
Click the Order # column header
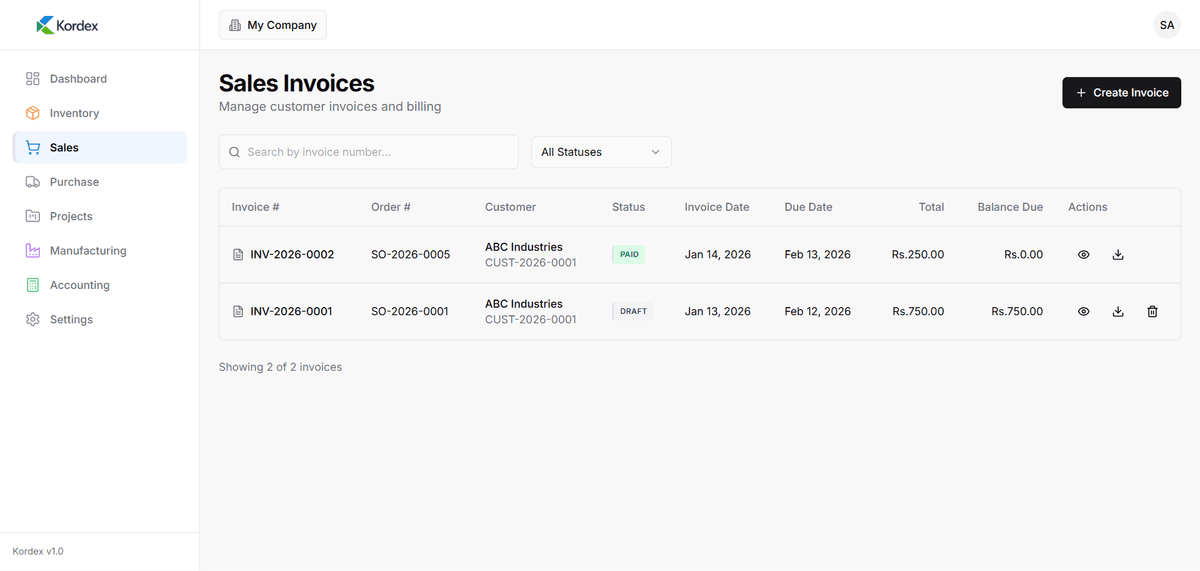click(391, 207)
